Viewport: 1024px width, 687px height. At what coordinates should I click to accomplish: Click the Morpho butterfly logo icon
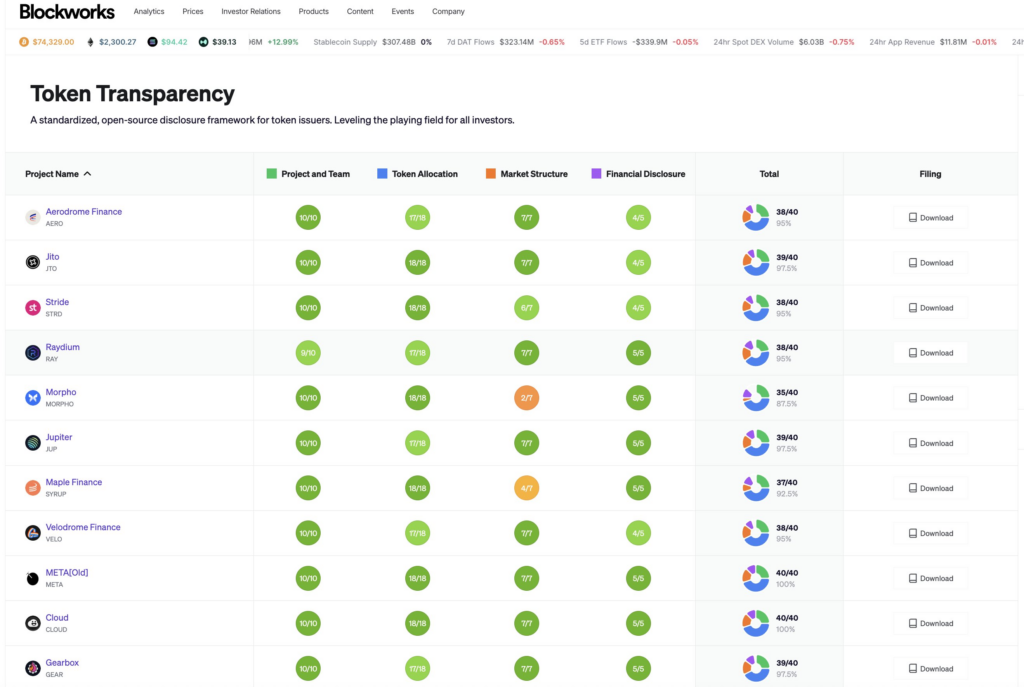(x=32, y=397)
